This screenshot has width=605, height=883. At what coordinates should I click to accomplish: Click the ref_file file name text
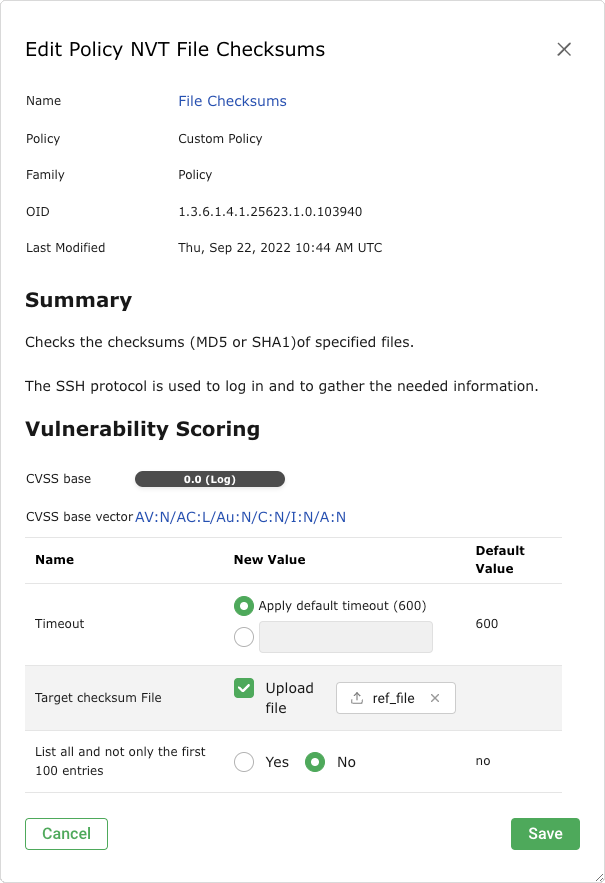point(393,698)
